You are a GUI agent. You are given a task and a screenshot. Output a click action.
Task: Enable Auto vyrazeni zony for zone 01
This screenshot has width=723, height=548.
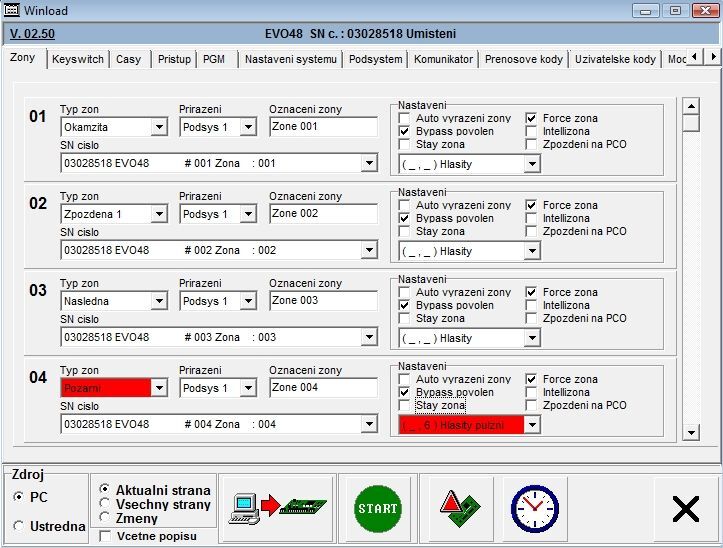click(404, 118)
